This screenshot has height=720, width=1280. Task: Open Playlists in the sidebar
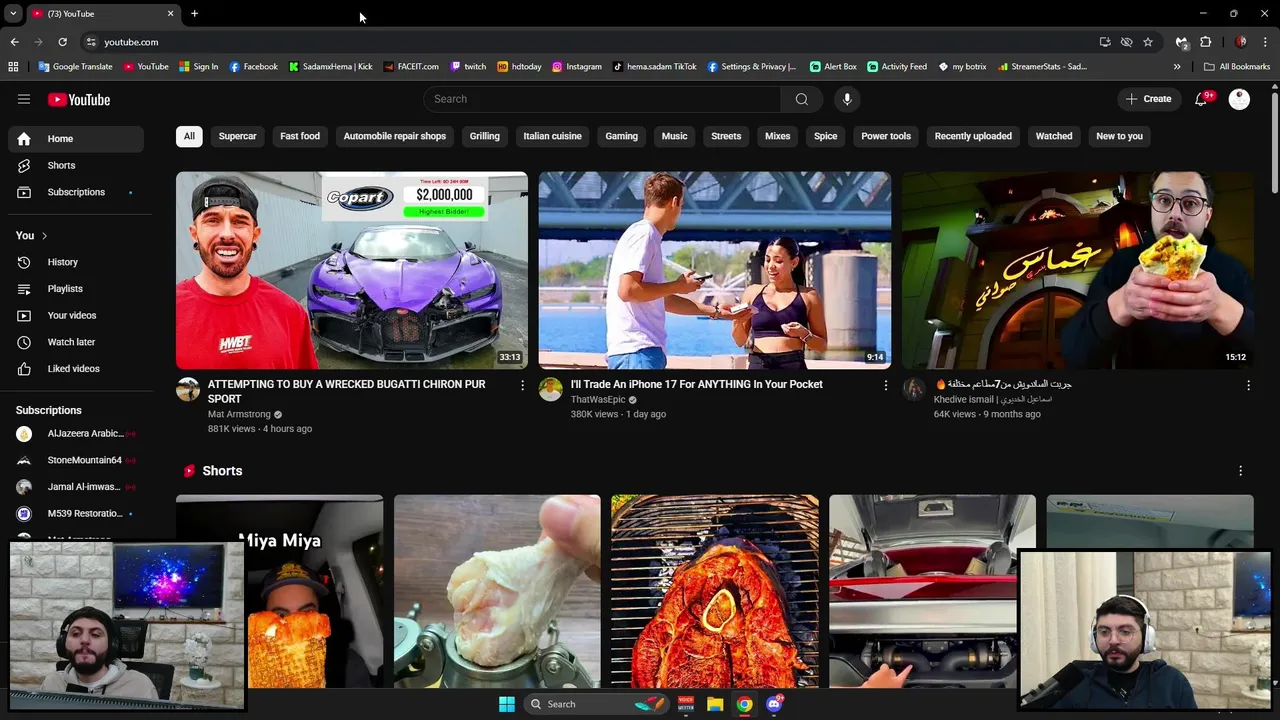(x=76, y=289)
